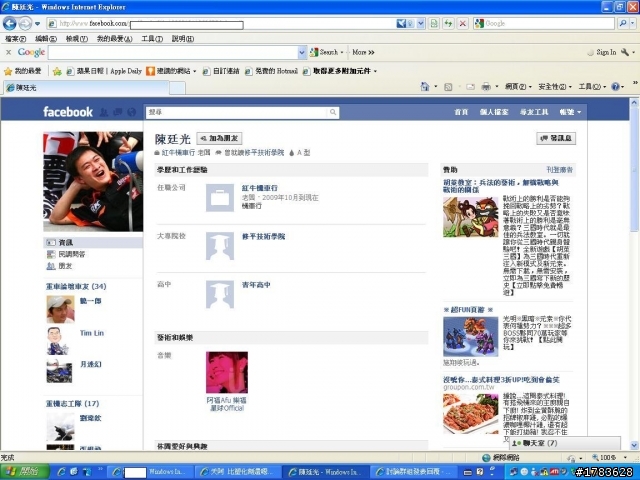The height and width of the screenshot is (480, 640).
Task: Click the Windows Start button
Action: [24, 472]
